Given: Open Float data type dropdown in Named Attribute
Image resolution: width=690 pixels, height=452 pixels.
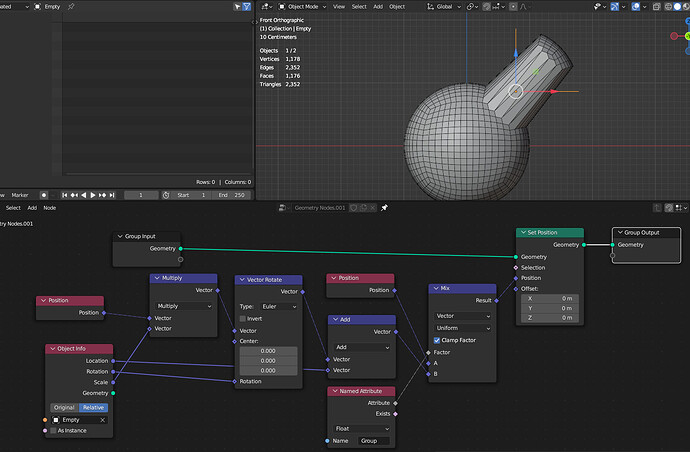Looking at the screenshot, I should (362, 428).
